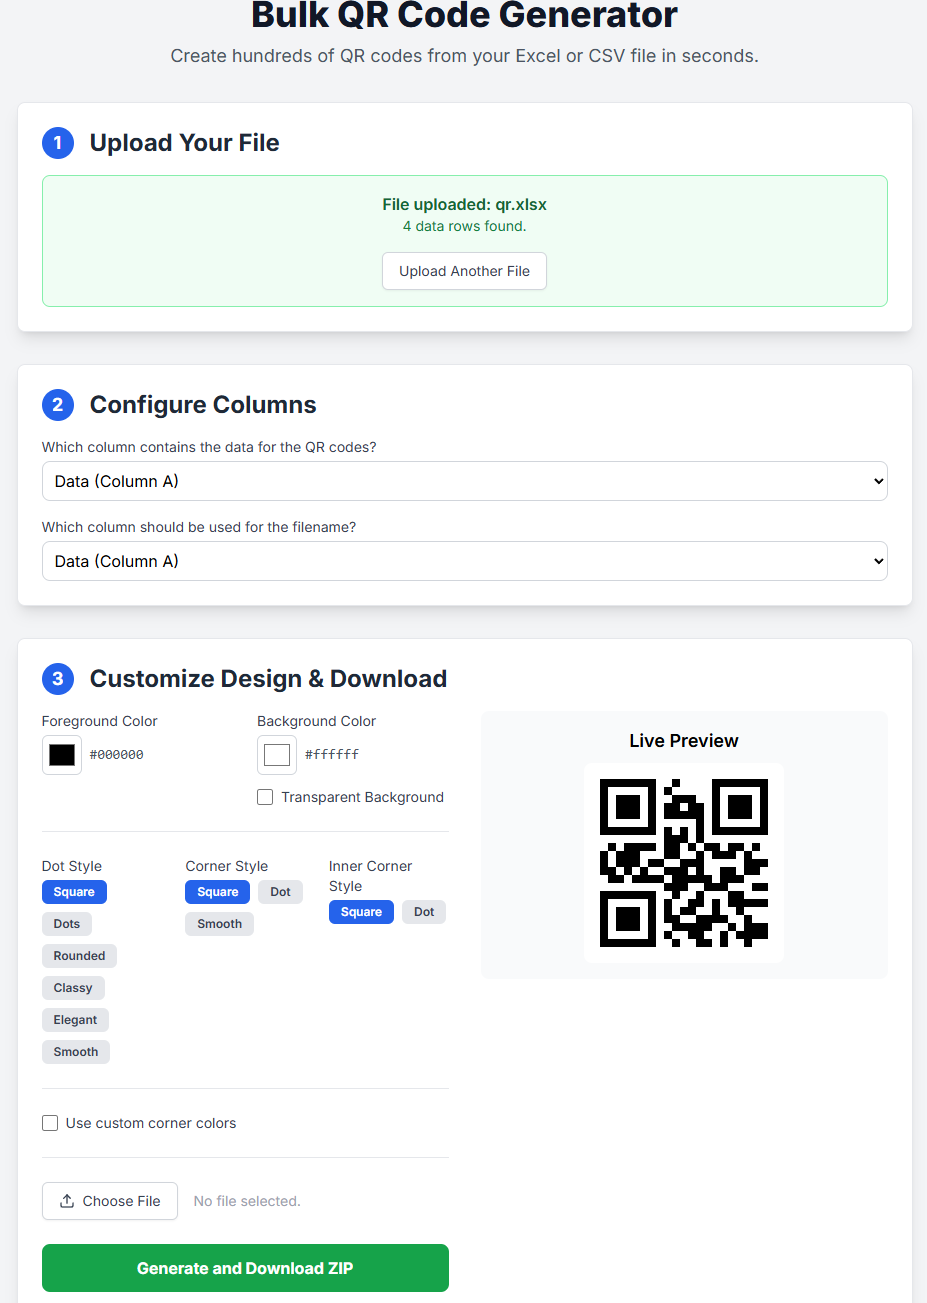Click 'File uploaded: qr.xlsx' text

(x=464, y=204)
